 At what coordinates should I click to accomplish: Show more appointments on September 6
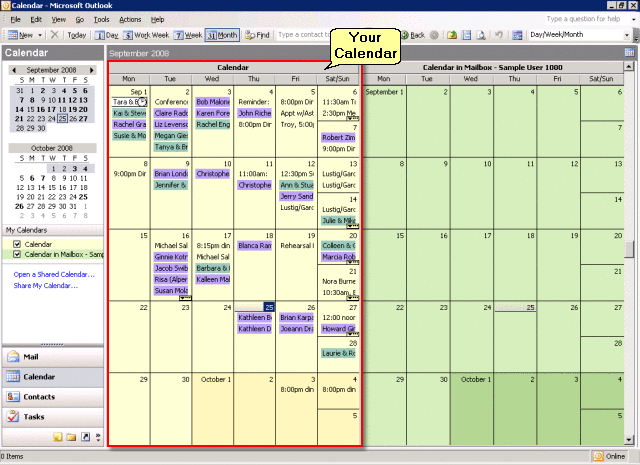pyautogui.click(x=353, y=118)
